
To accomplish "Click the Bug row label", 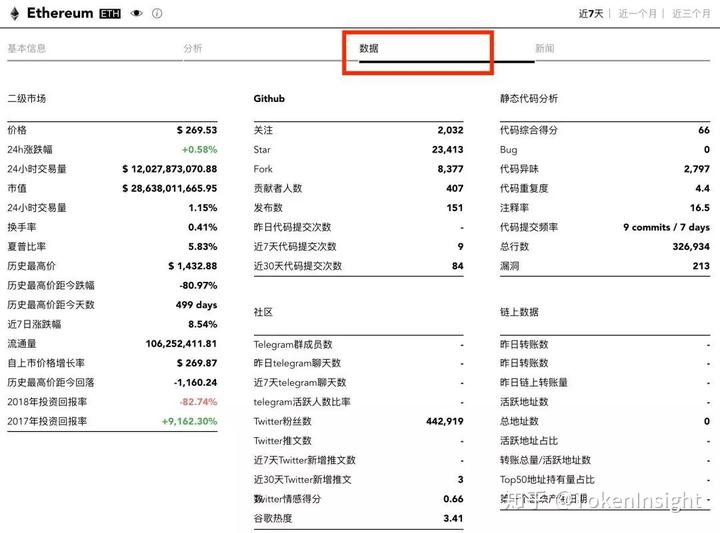I will tap(509, 150).
